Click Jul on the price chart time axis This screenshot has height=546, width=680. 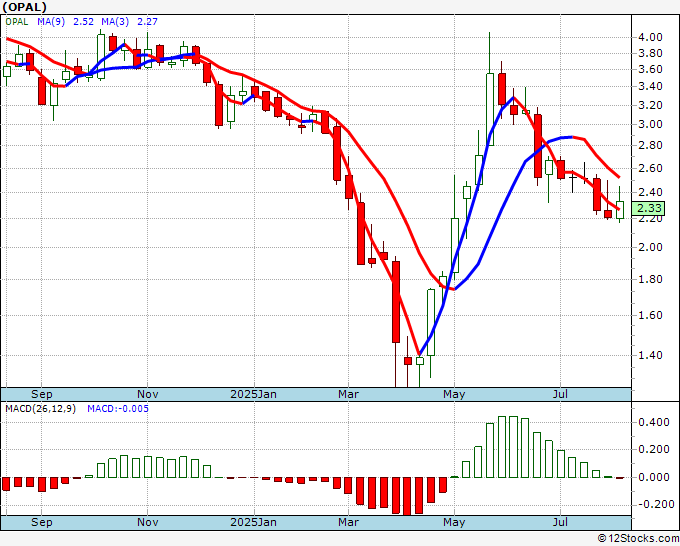point(560,395)
